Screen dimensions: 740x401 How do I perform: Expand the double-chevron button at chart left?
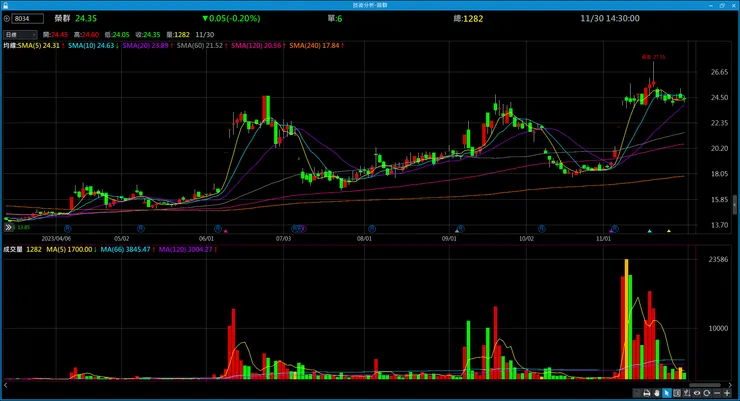point(8,227)
